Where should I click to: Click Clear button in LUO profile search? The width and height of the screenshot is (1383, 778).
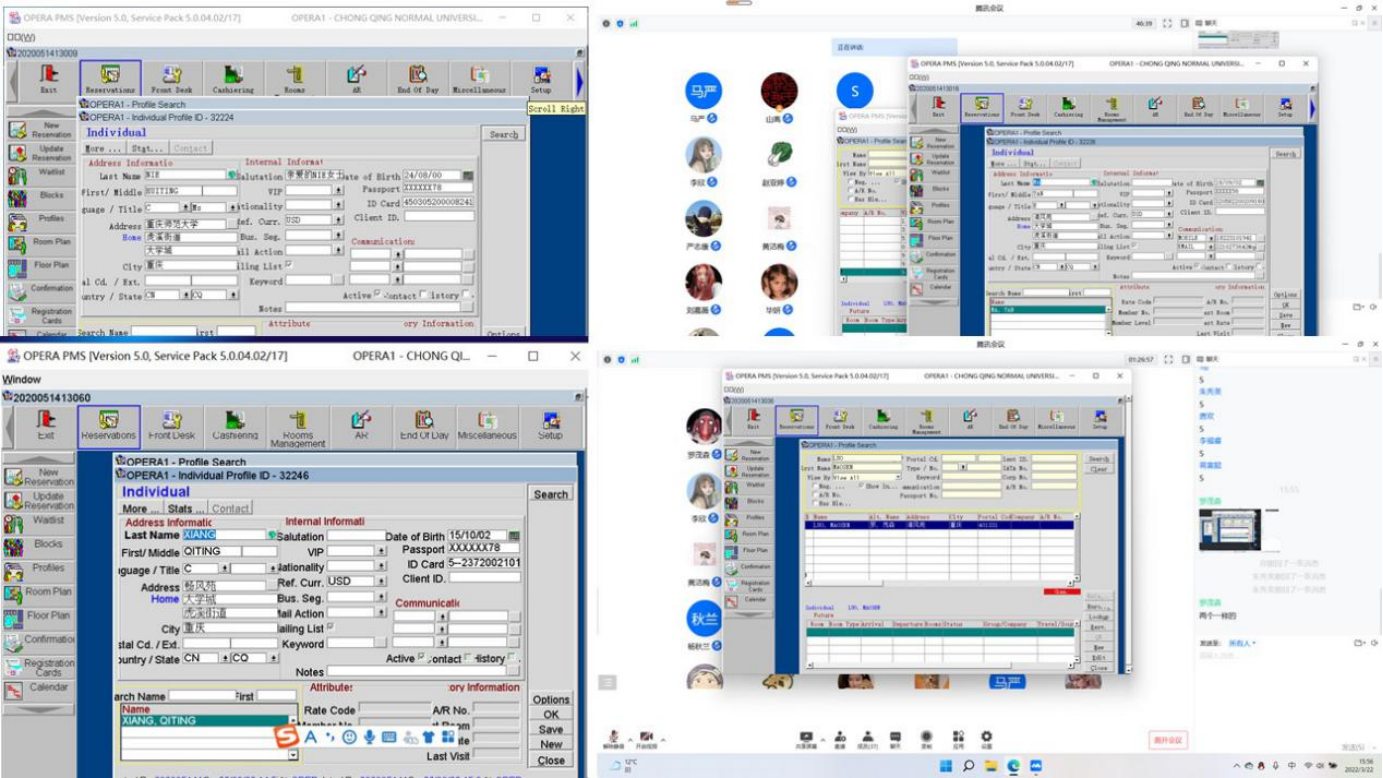click(1098, 469)
